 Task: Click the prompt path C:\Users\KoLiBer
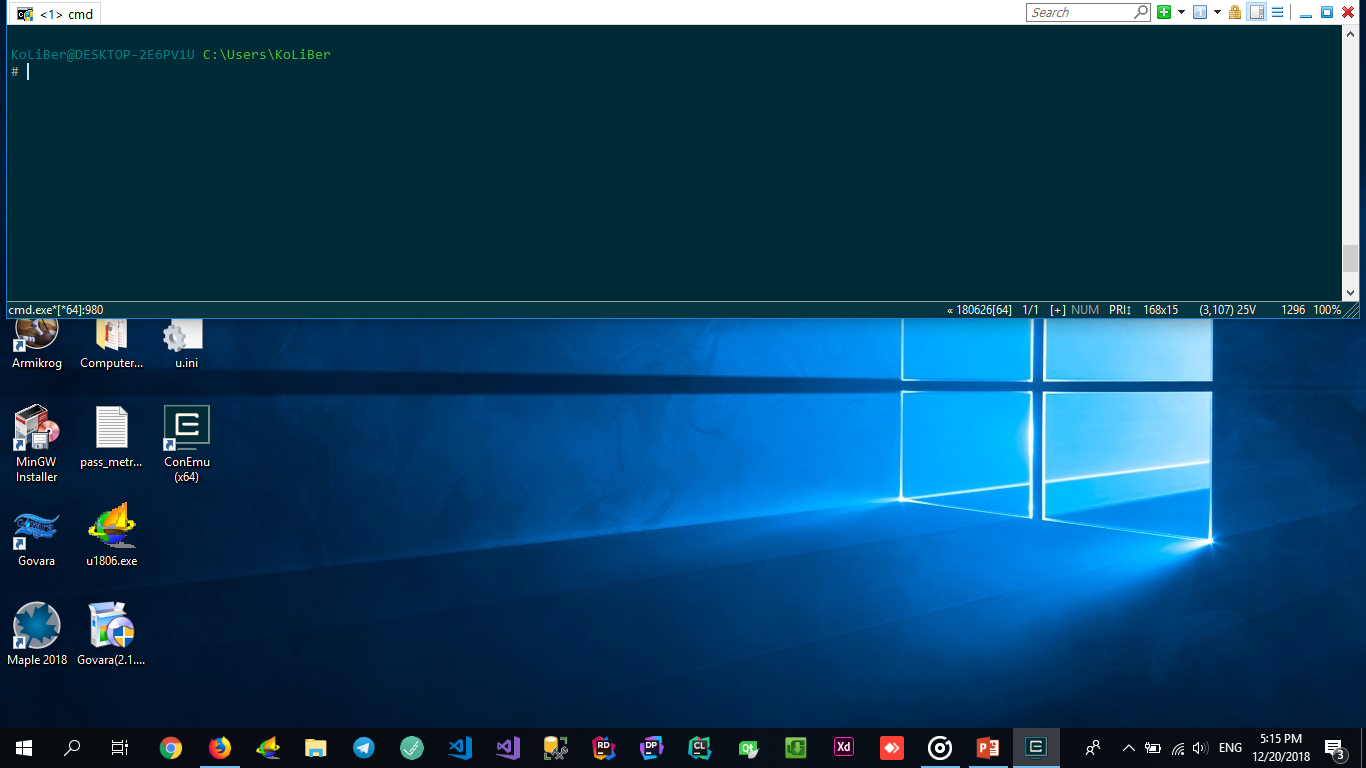[x=266, y=54]
